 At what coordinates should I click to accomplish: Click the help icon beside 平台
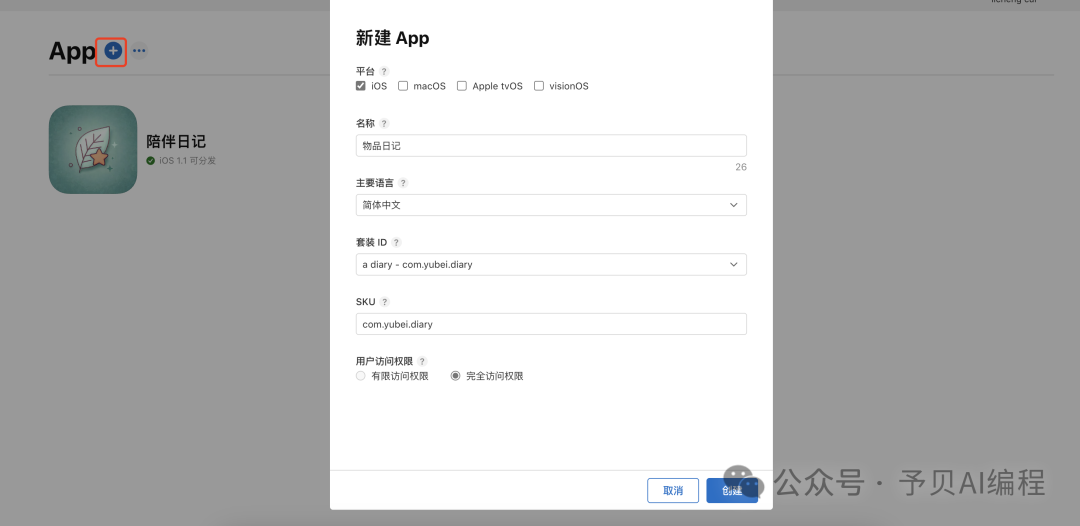click(x=384, y=71)
